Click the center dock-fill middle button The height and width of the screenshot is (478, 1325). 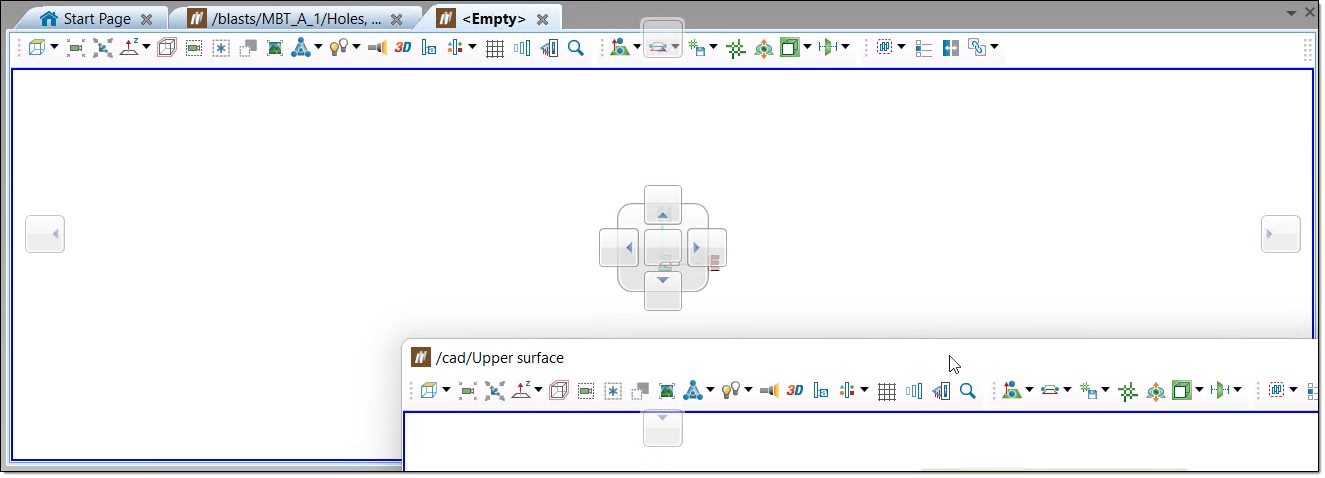[x=662, y=247]
